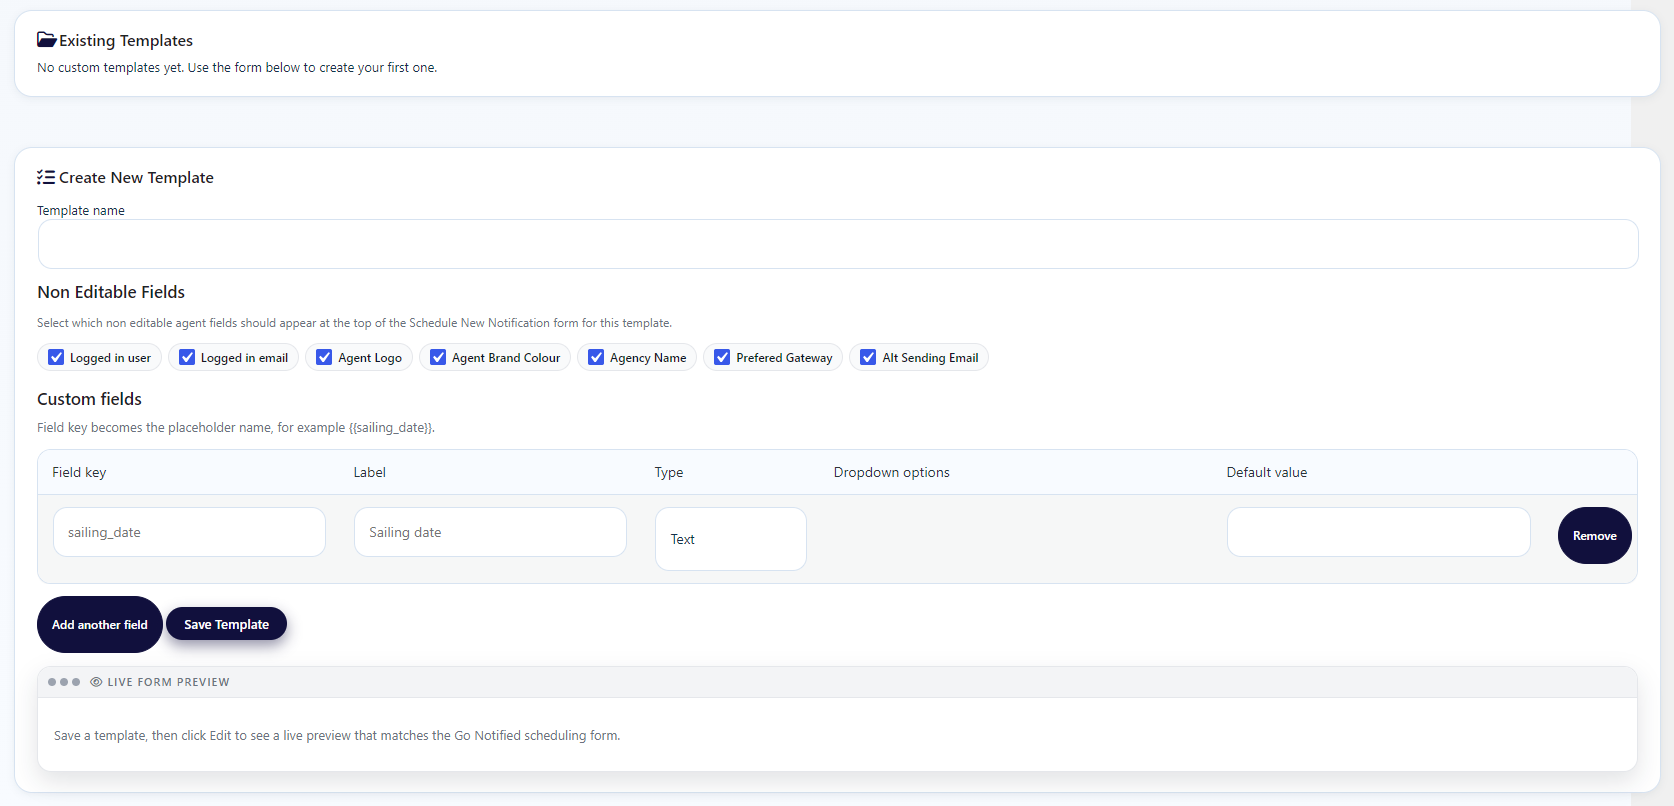Screen dimensions: 1674x806
Task: Click the Create New Template list icon
Action: pos(46,177)
